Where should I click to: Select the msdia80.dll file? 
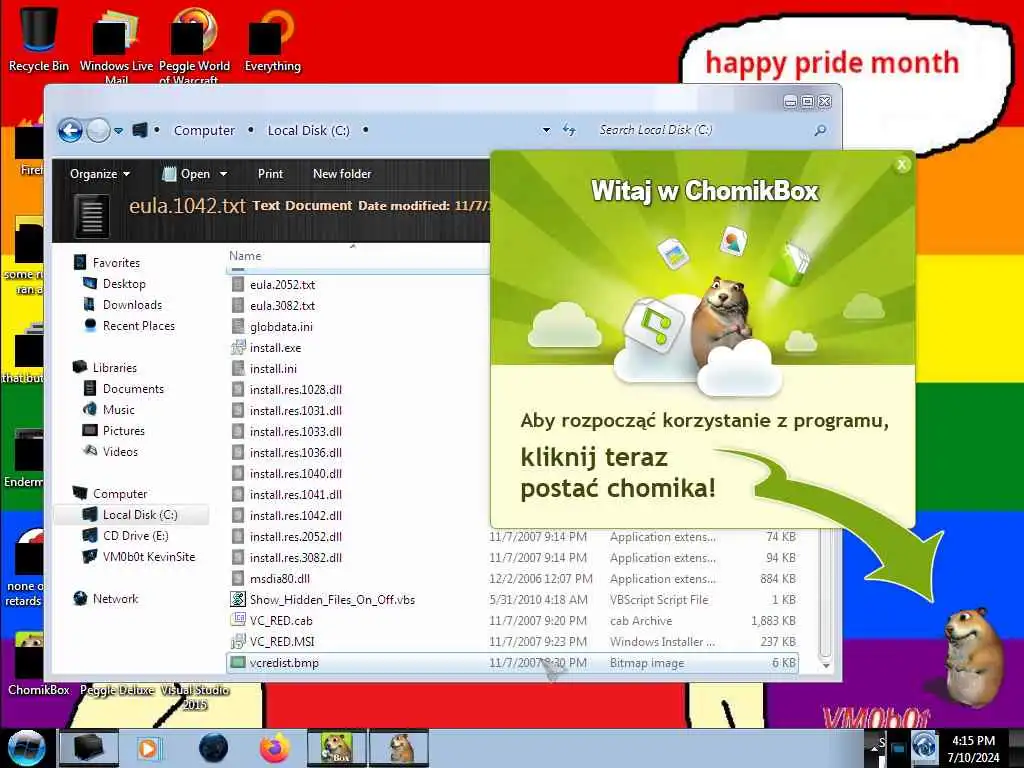280,579
